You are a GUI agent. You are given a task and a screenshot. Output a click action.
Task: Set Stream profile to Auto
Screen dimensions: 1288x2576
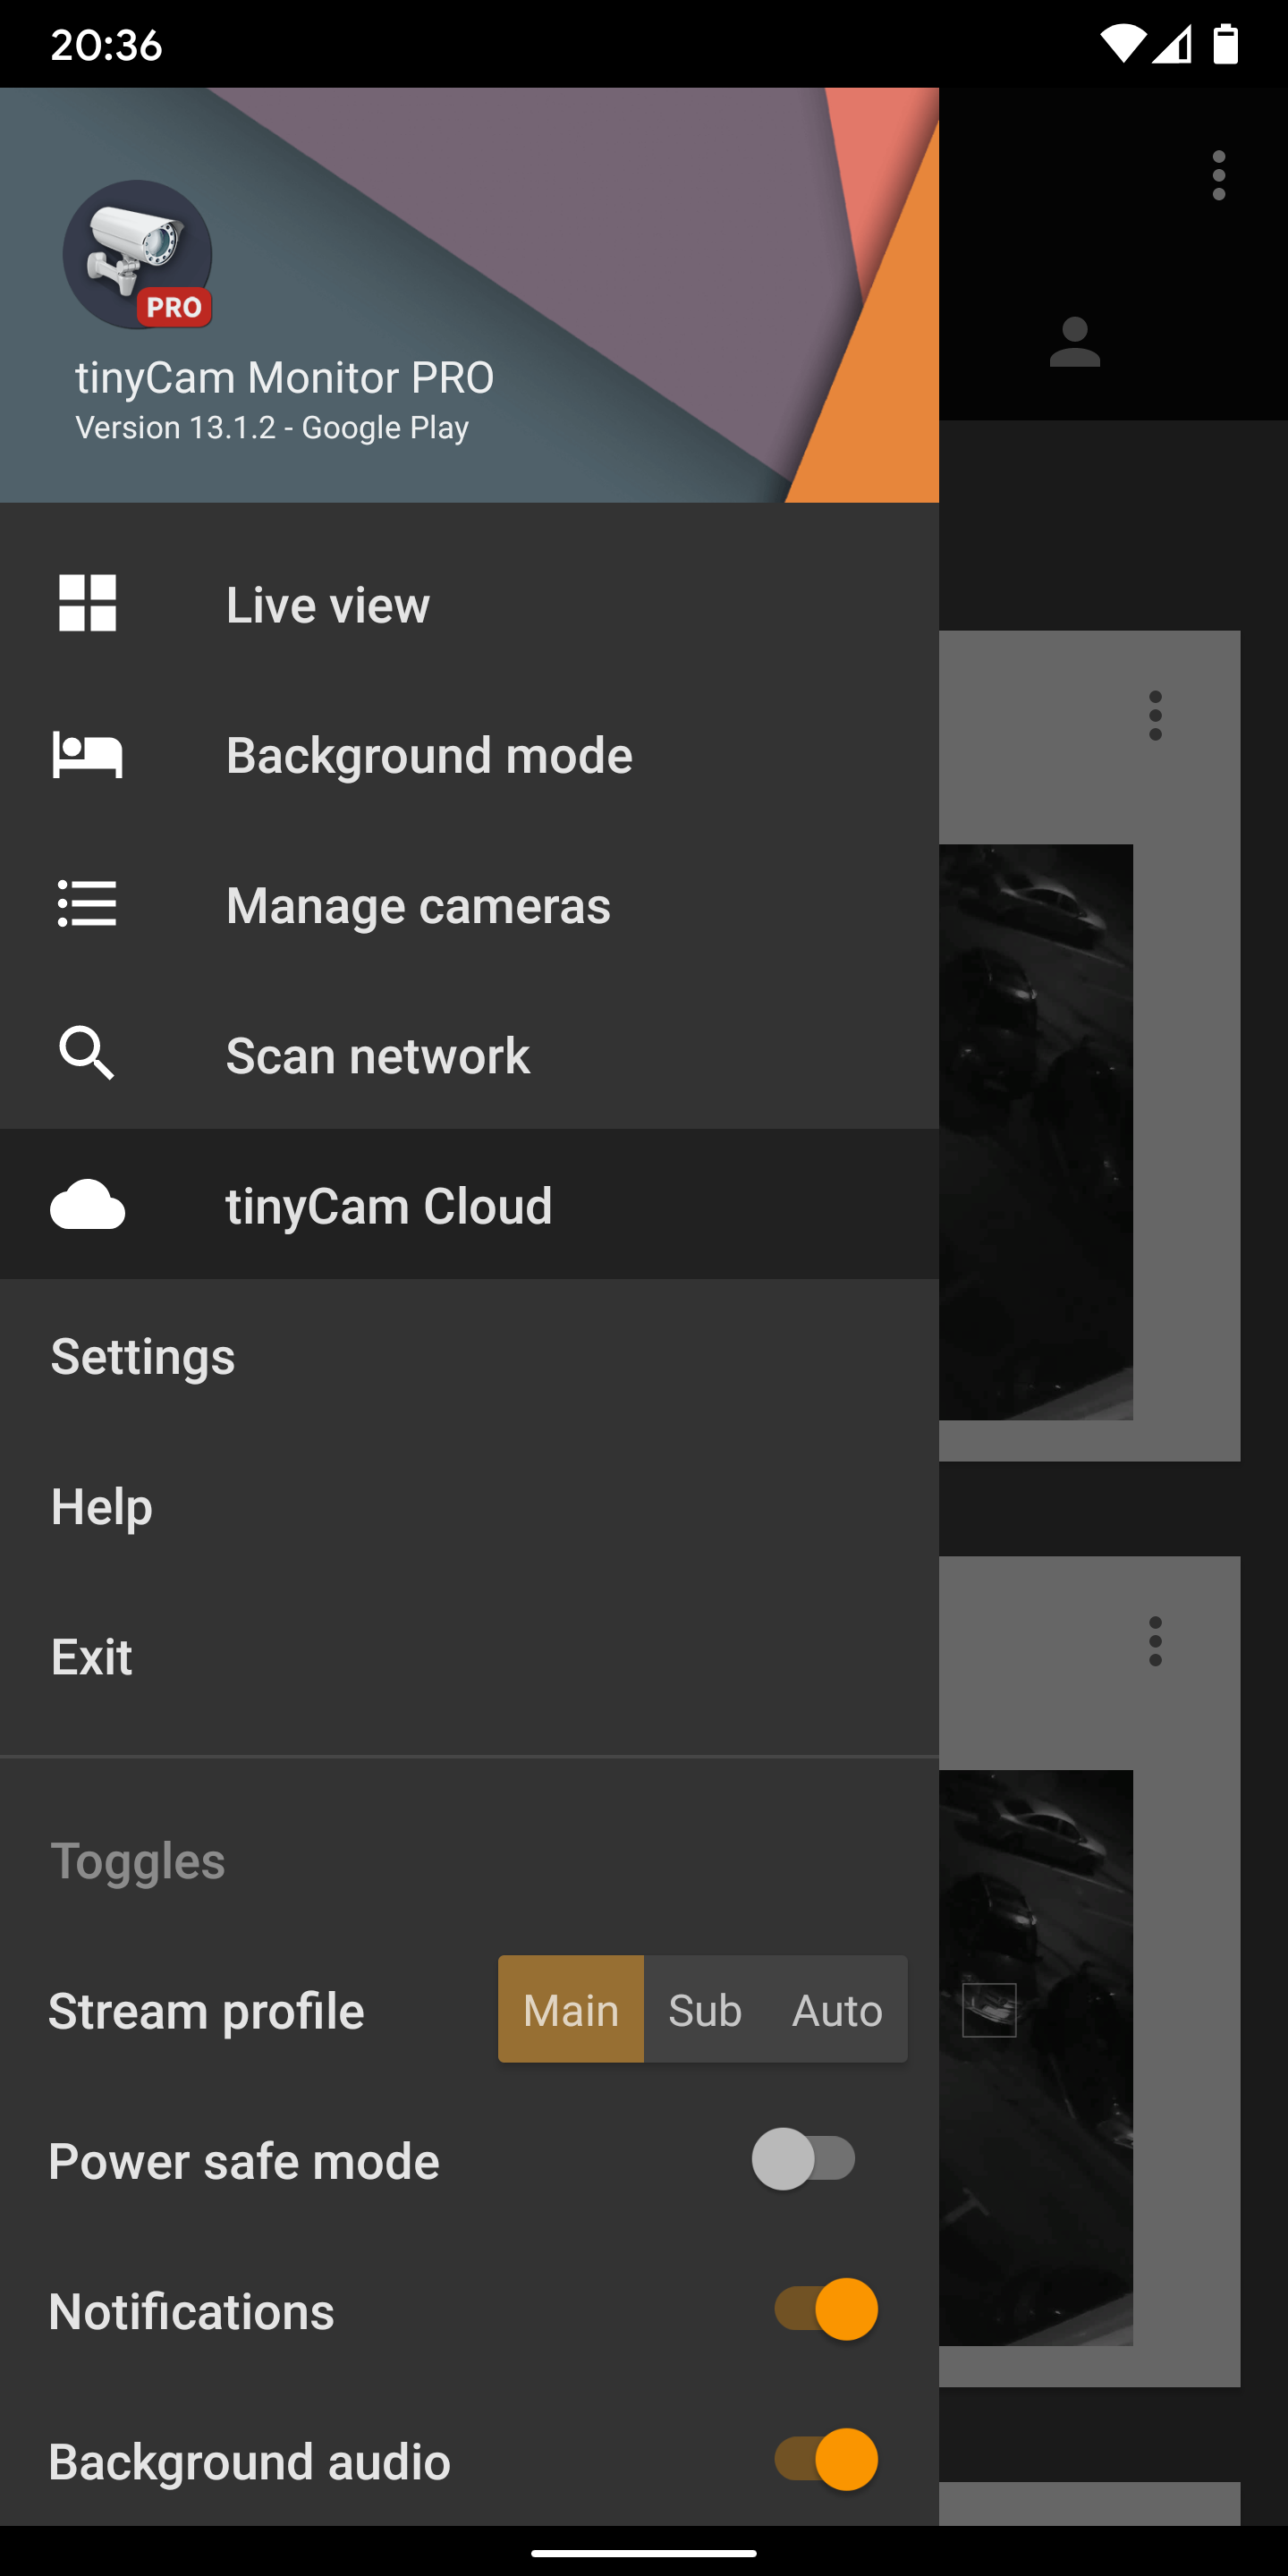[x=837, y=2009]
